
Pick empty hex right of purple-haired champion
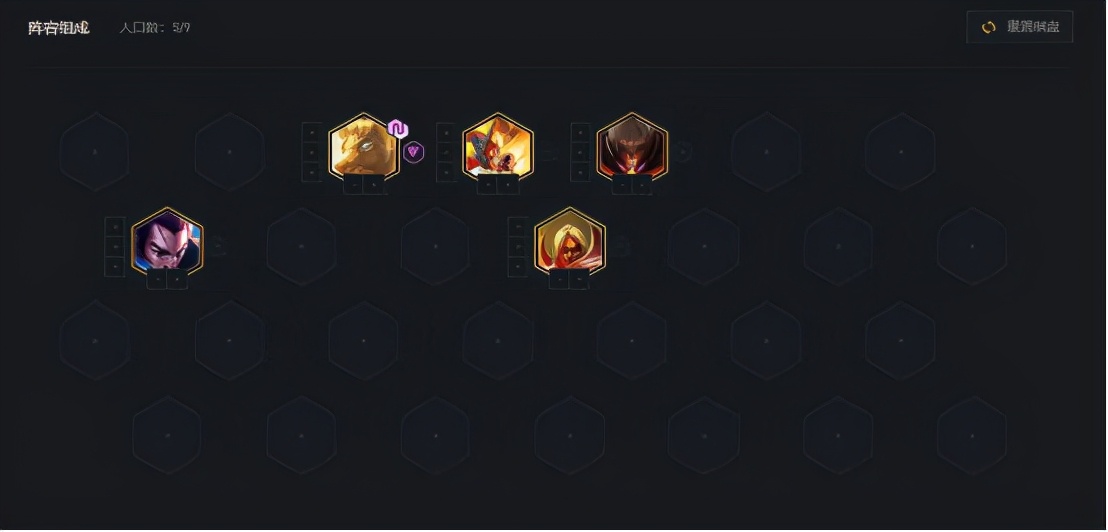[301, 246]
